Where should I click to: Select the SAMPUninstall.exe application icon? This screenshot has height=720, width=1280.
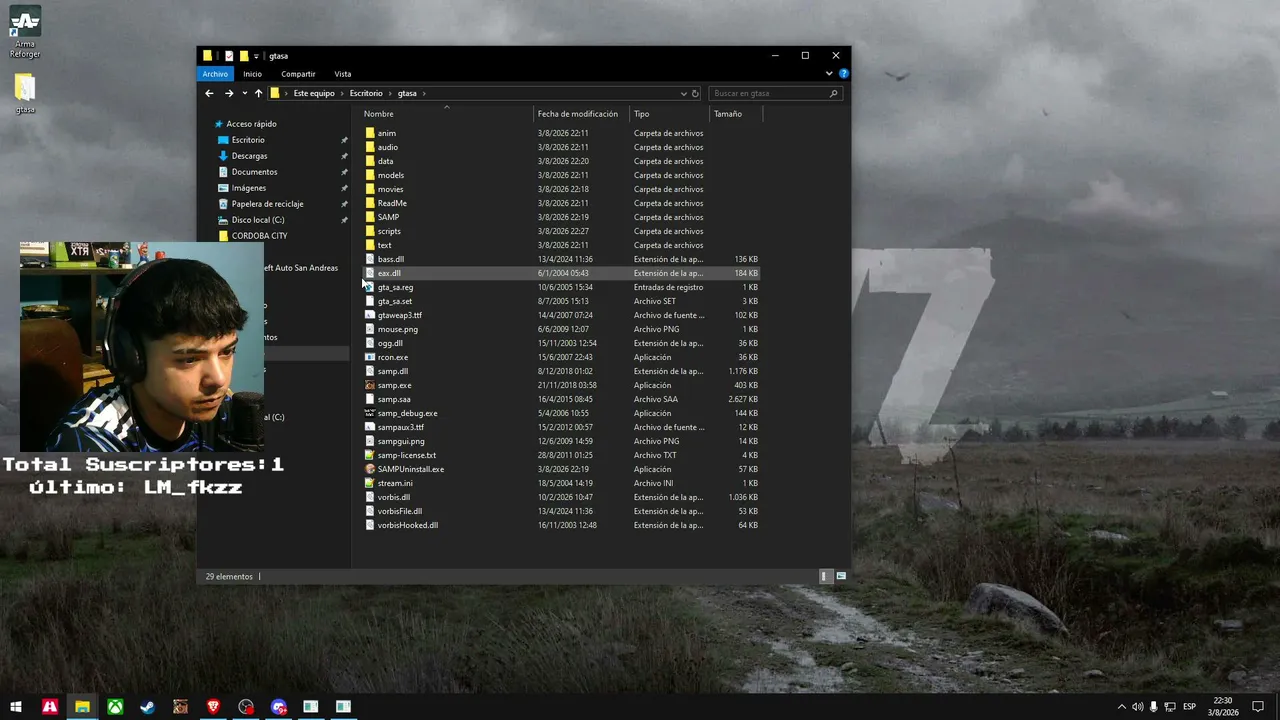click(370, 469)
